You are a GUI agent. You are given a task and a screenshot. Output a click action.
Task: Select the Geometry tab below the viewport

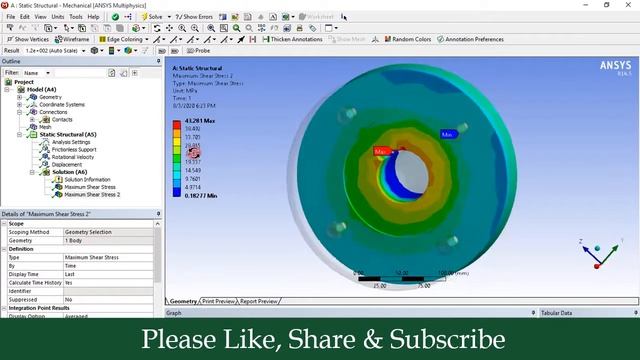(x=183, y=301)
